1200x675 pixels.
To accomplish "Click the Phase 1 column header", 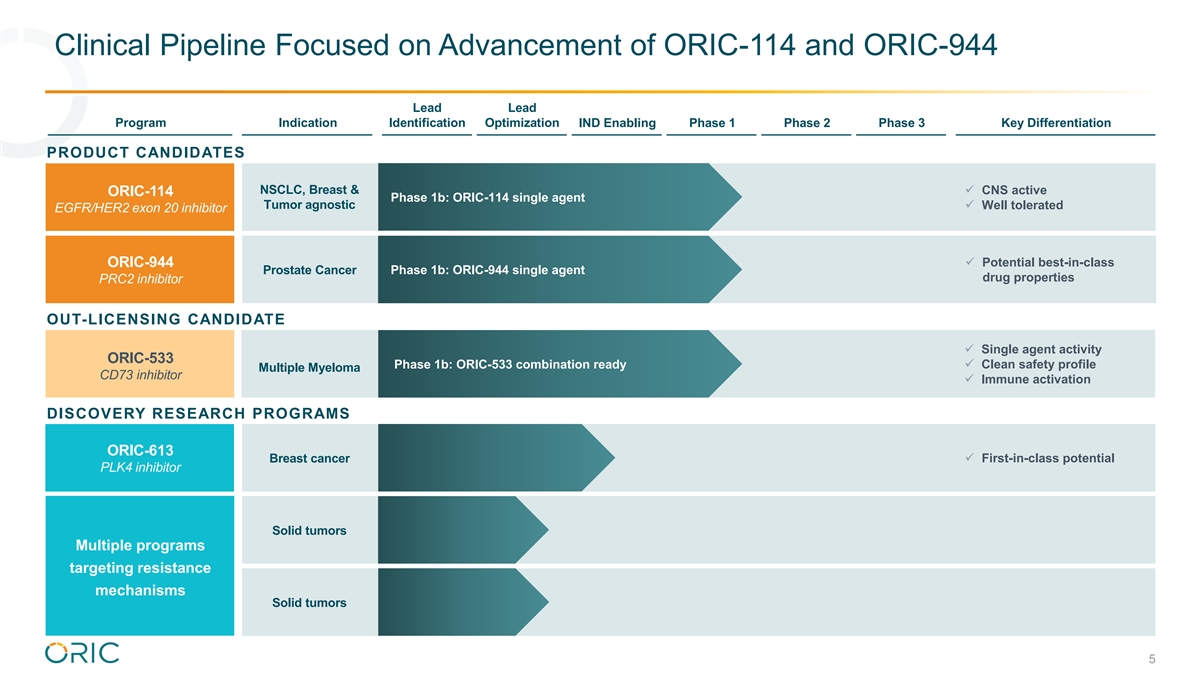I will coord(712,123).
